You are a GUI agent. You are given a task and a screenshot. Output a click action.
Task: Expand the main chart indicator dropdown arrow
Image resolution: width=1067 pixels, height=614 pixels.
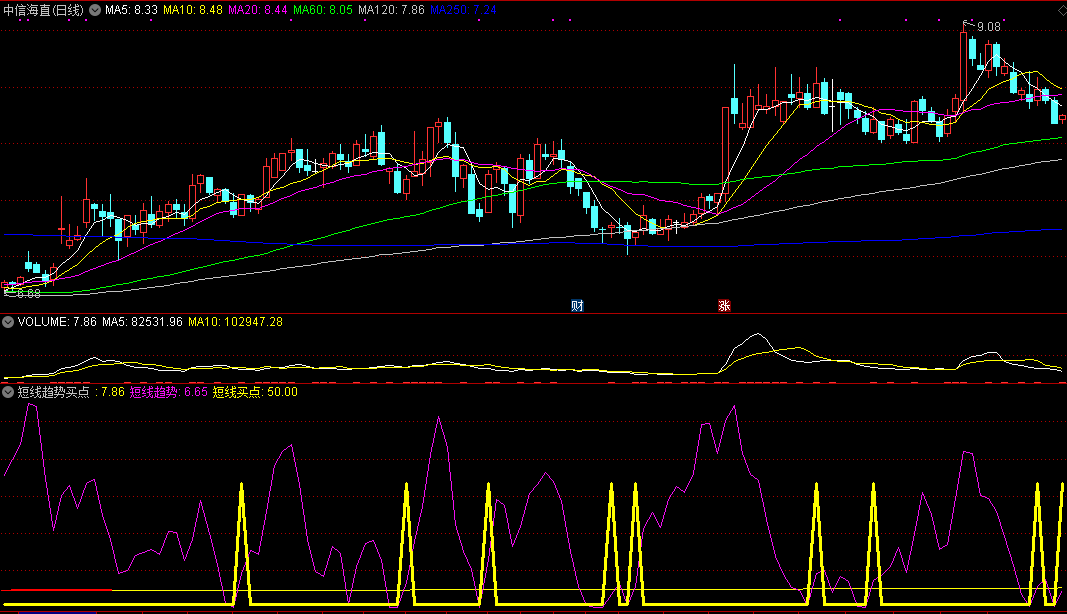pyautogui.click(x=95, y=10)
